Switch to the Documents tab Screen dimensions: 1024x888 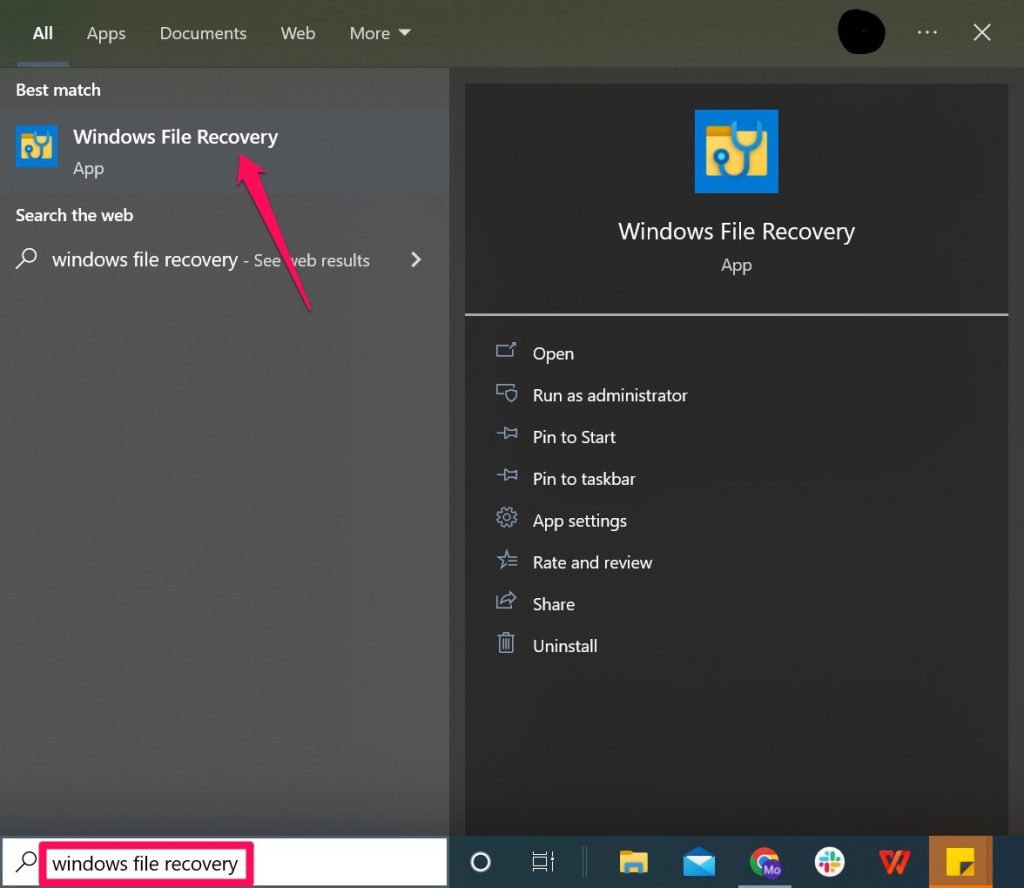203,32
